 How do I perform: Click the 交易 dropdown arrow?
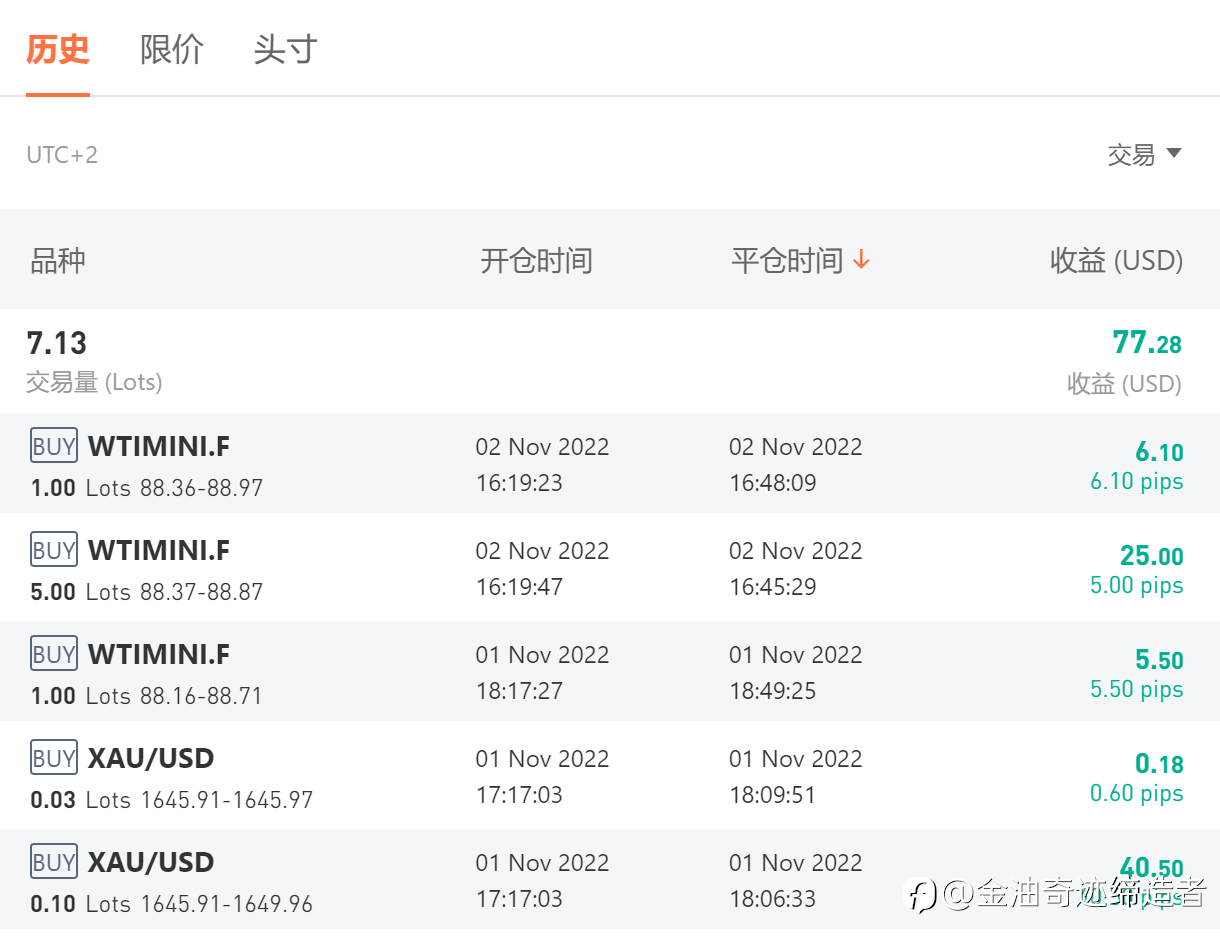[x=1174, y=153]
